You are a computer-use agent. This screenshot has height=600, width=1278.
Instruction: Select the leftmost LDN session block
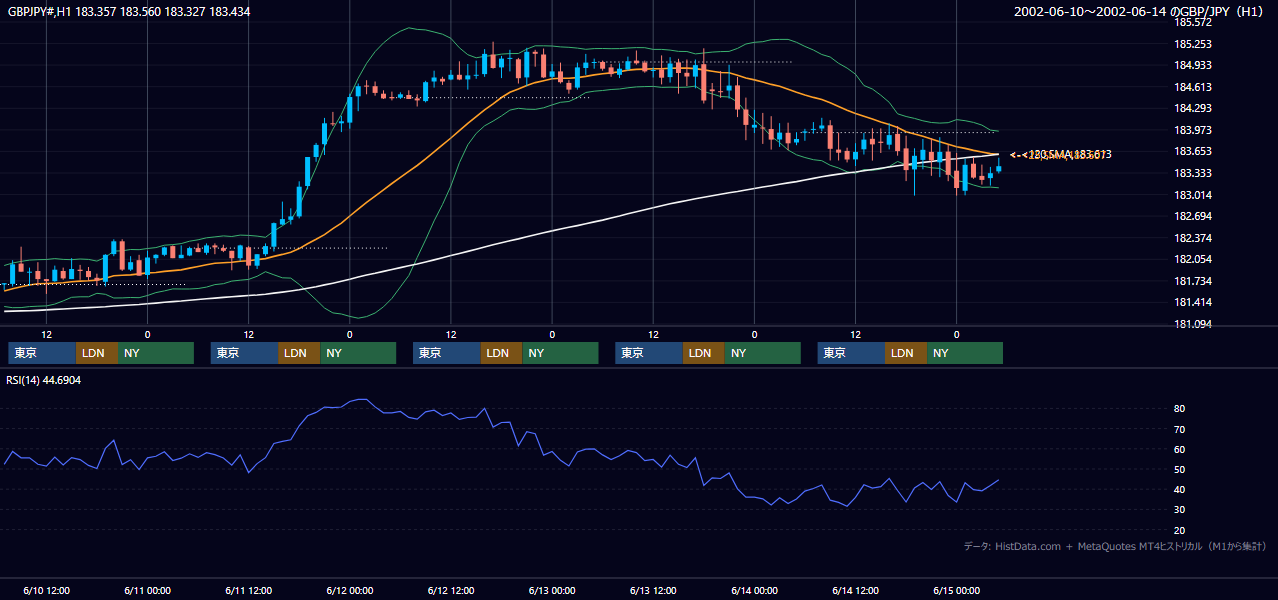pos(97,353)
